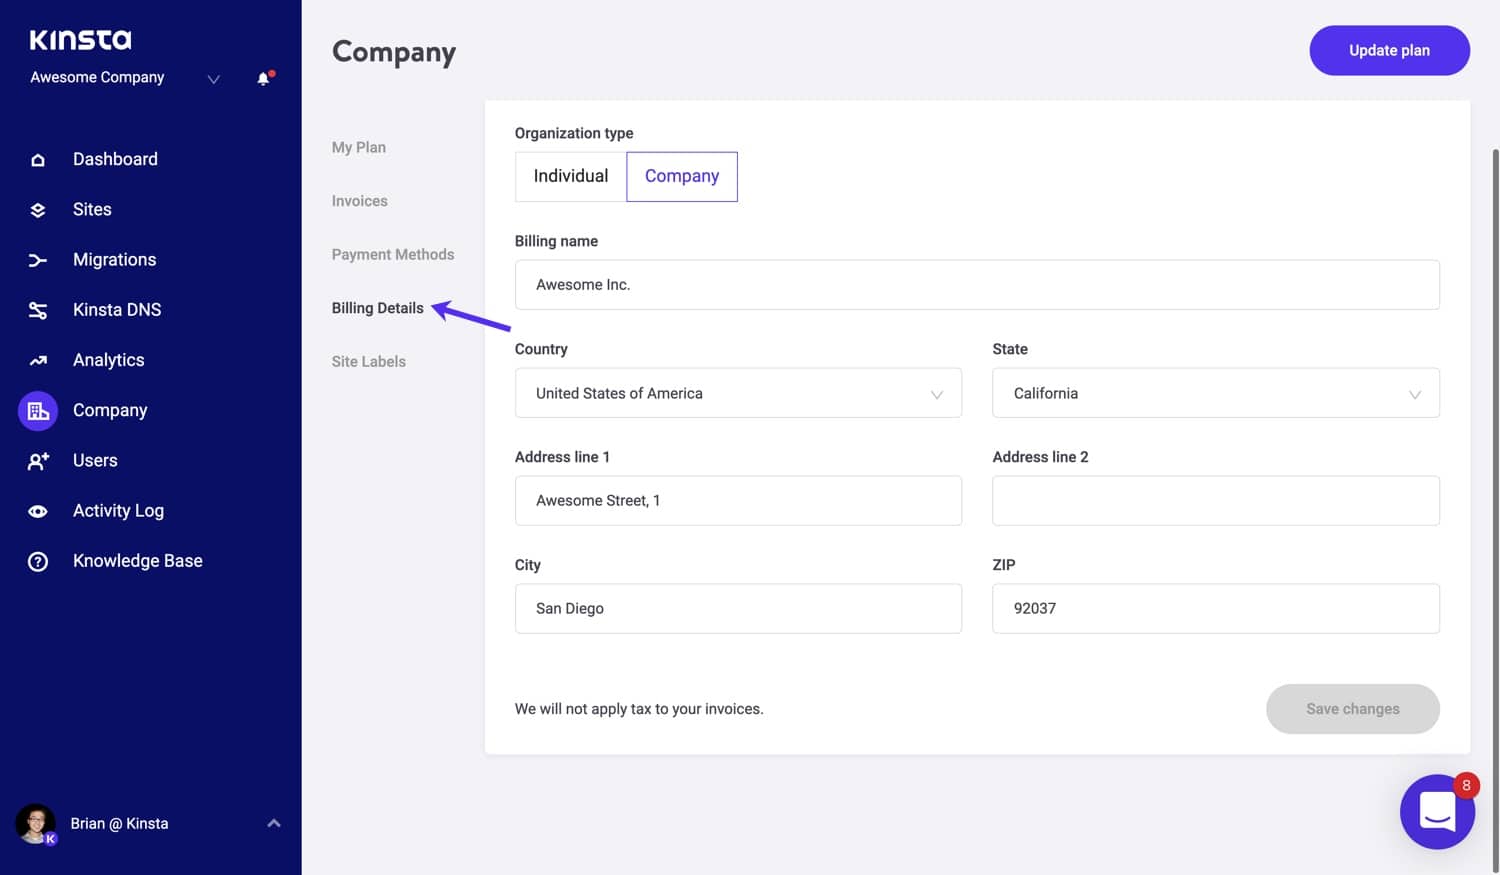The image size is (1500, 875).
Task: Go to Dashboard in sidebar
Action: tap(115, 159)
